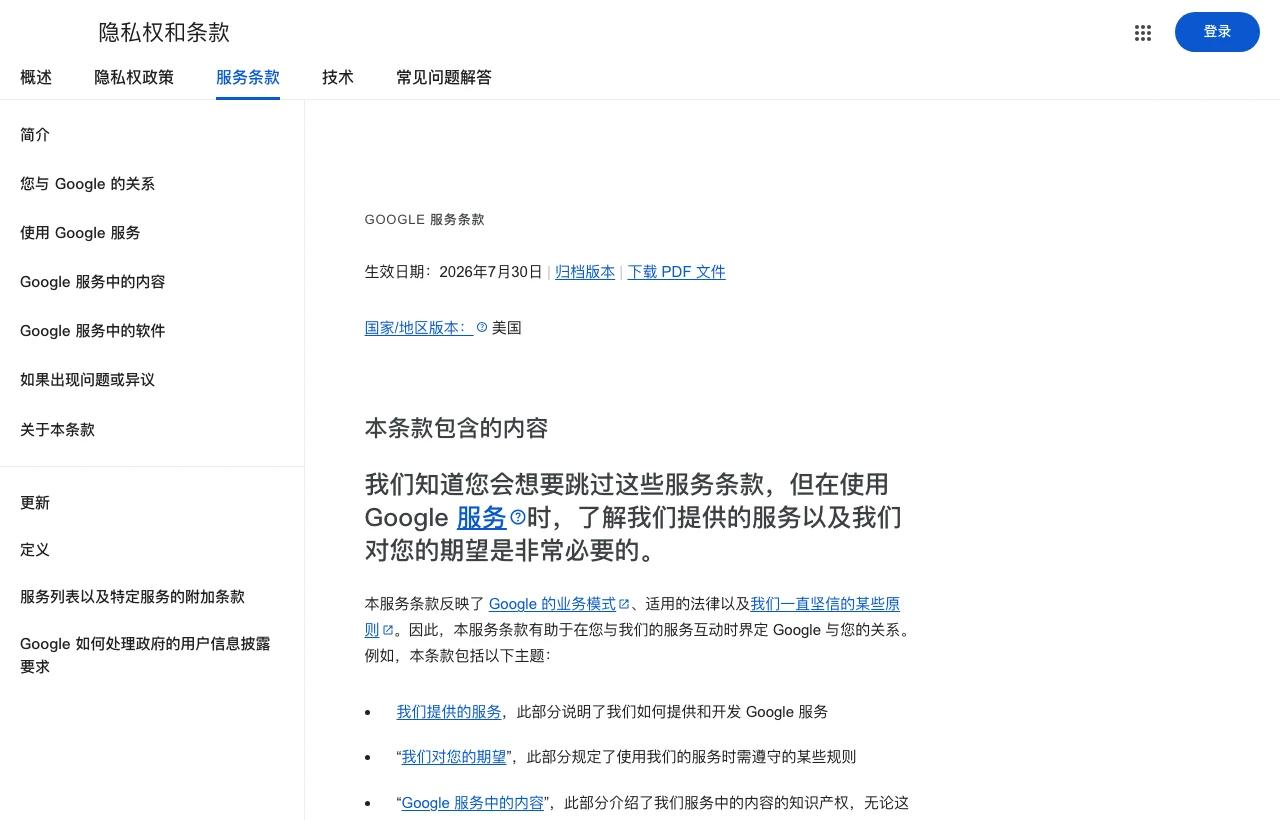Open Google 服务中的软件 in sidebar
The width and height of the screenshot is (1280, 820).
(93, 330)
